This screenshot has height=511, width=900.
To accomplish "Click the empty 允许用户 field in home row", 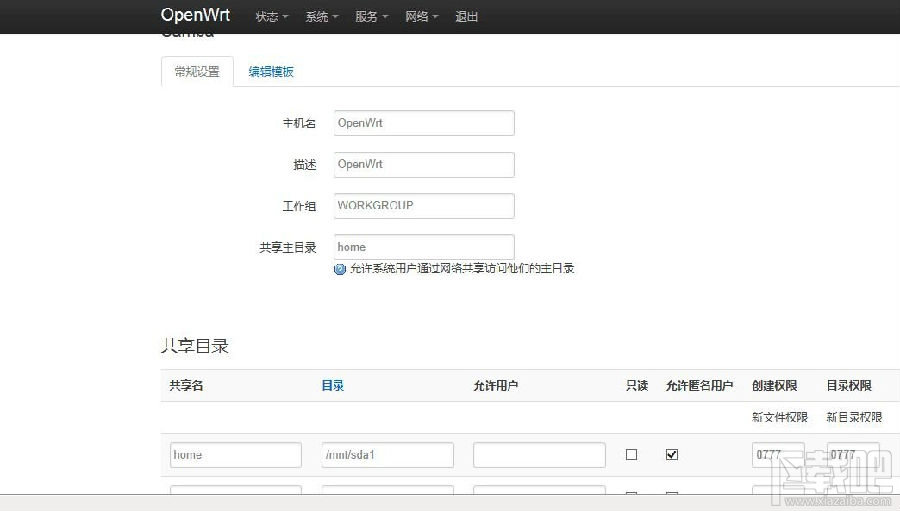I will click(540, 455).
